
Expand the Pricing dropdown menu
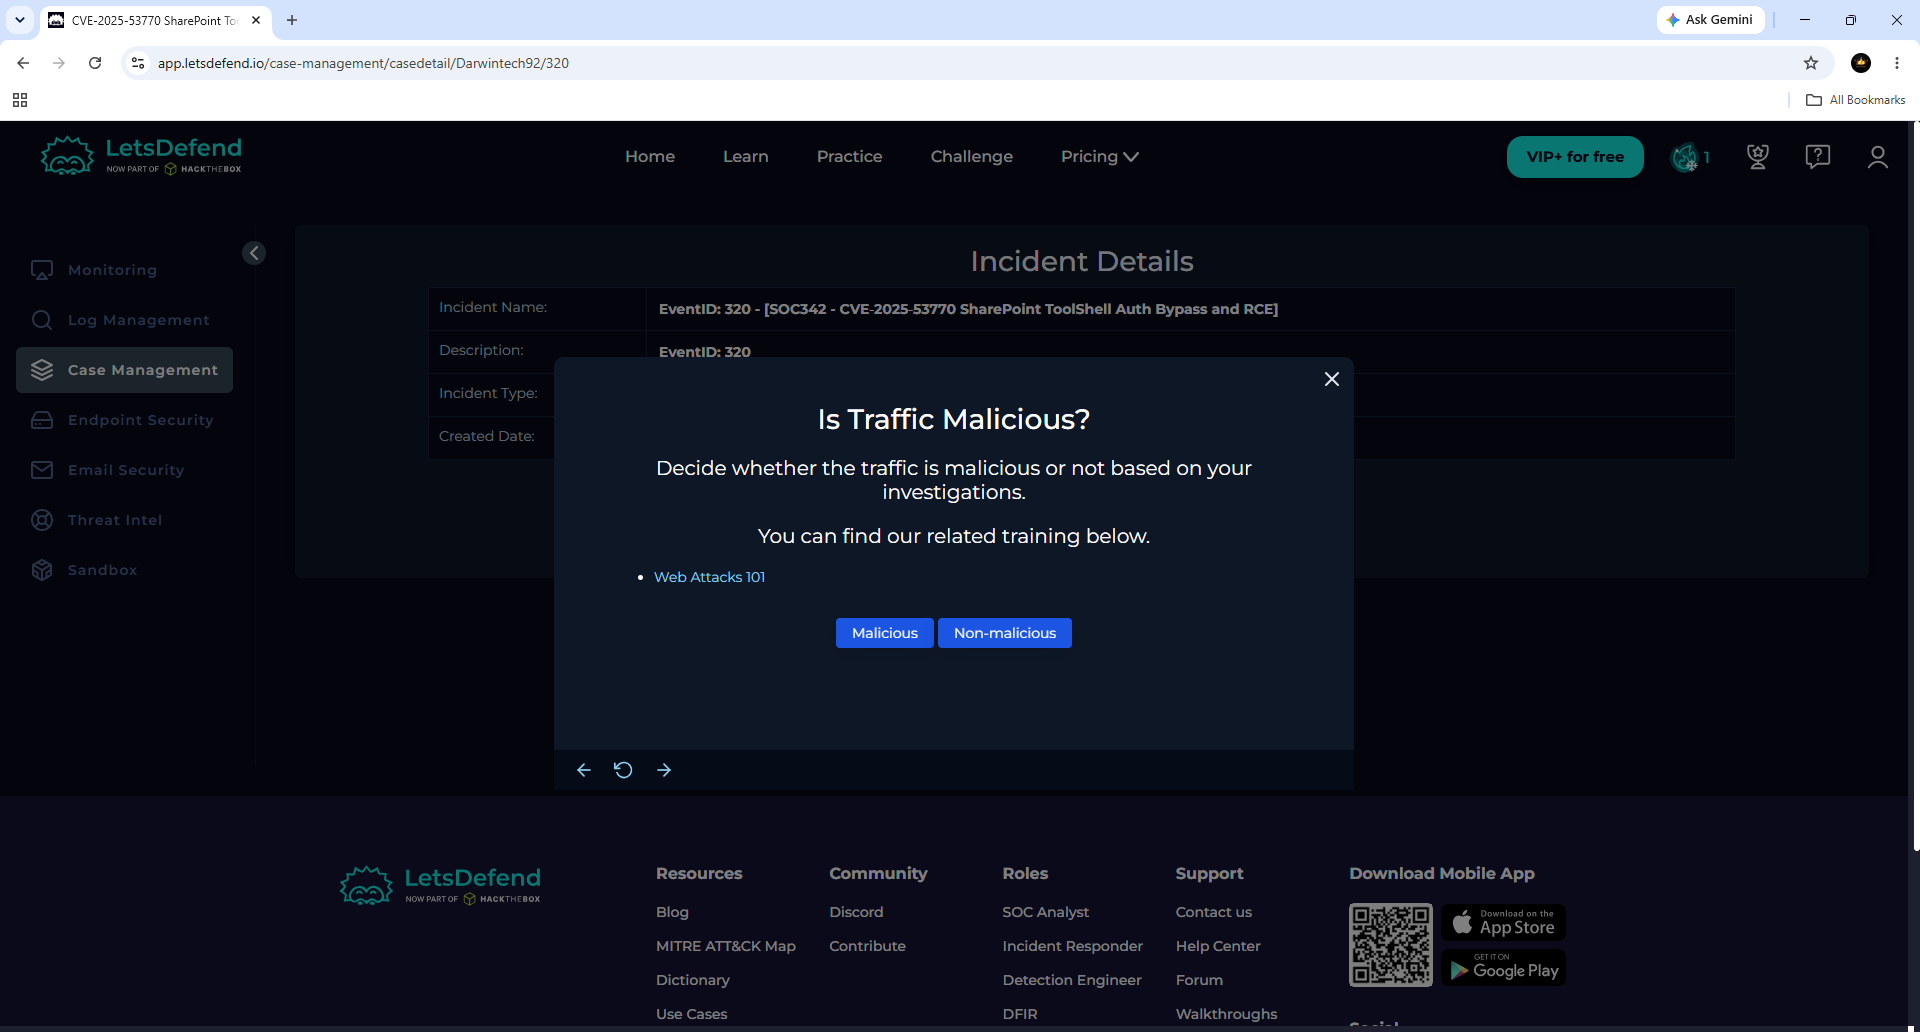pos(1100,157)
